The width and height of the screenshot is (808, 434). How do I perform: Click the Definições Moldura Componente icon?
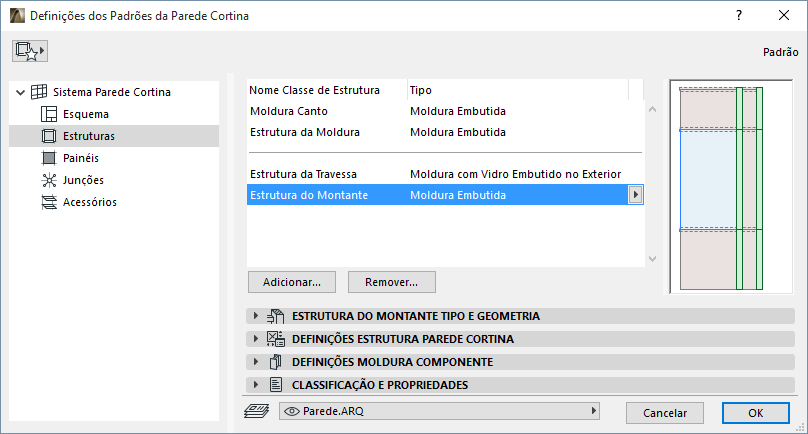point(276,362)
